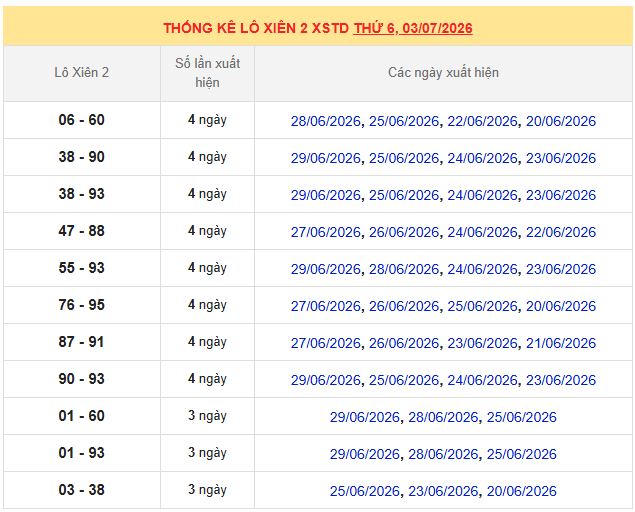This screenshot has height=512, width=635.
Task: Open 25/06/2026 in the 38 - 93 row
Action: (x=404, y=195)
